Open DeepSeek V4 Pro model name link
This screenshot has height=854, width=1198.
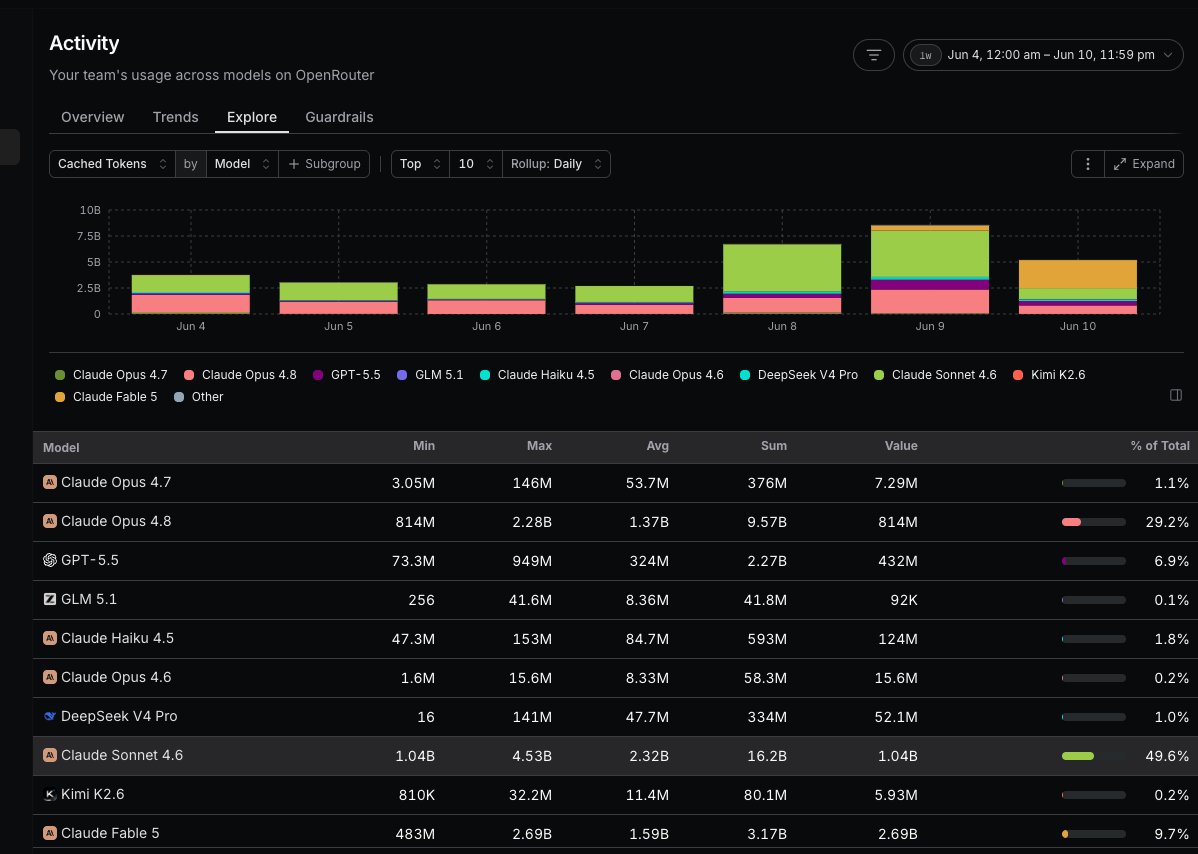[x=118, y=716]
